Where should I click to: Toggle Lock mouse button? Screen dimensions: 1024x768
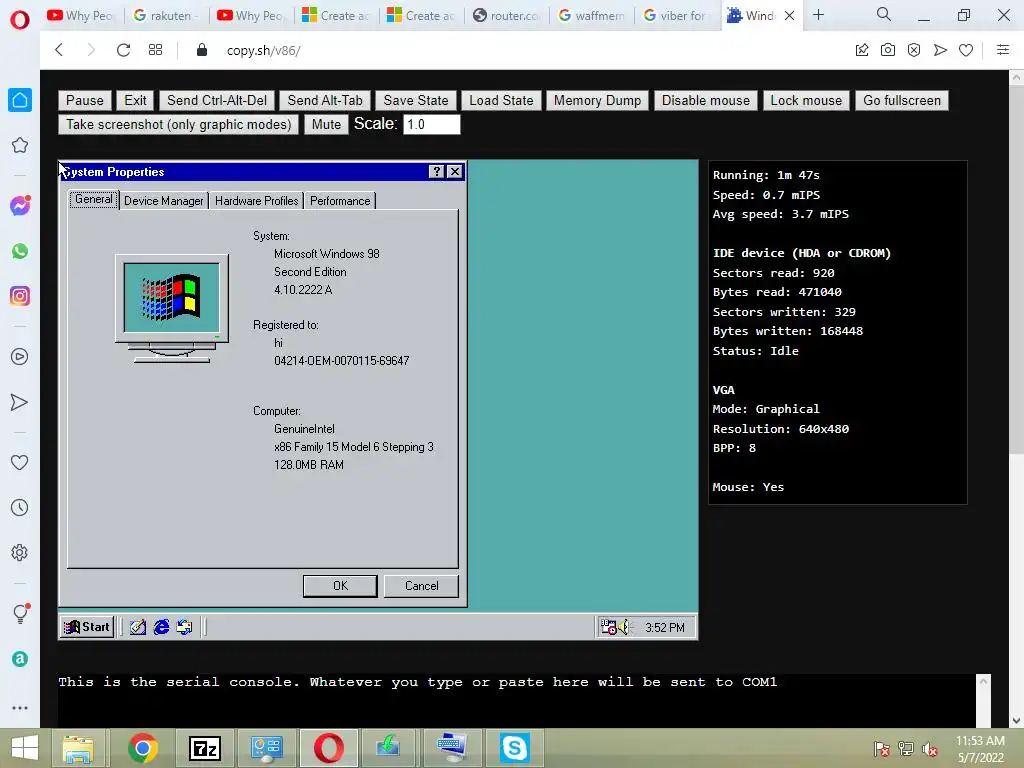(x=807, y=101)
